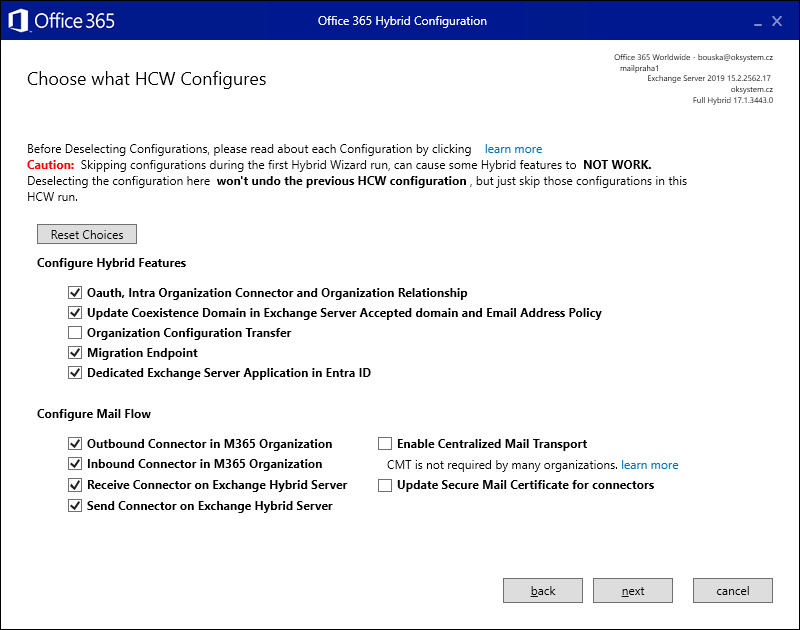The height and width of the screenshot is (630, 800).
Task: Uncheck Send Connector on Exchange Hybrid Server
Action: coord(75,505)
